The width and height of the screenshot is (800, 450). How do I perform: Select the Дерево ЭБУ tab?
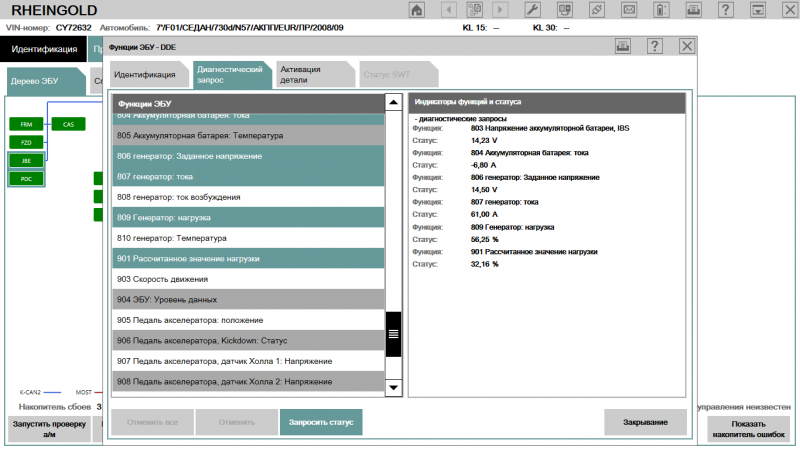click(45, 81)
